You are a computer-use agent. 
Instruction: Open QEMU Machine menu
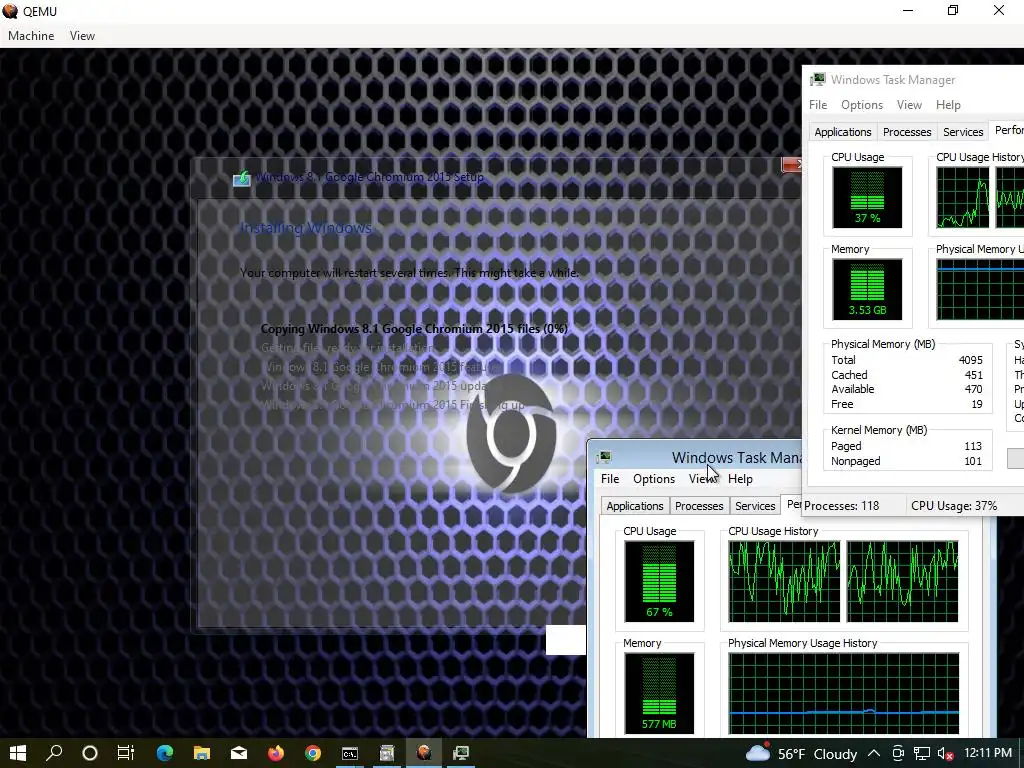click(x=31, y=36)
